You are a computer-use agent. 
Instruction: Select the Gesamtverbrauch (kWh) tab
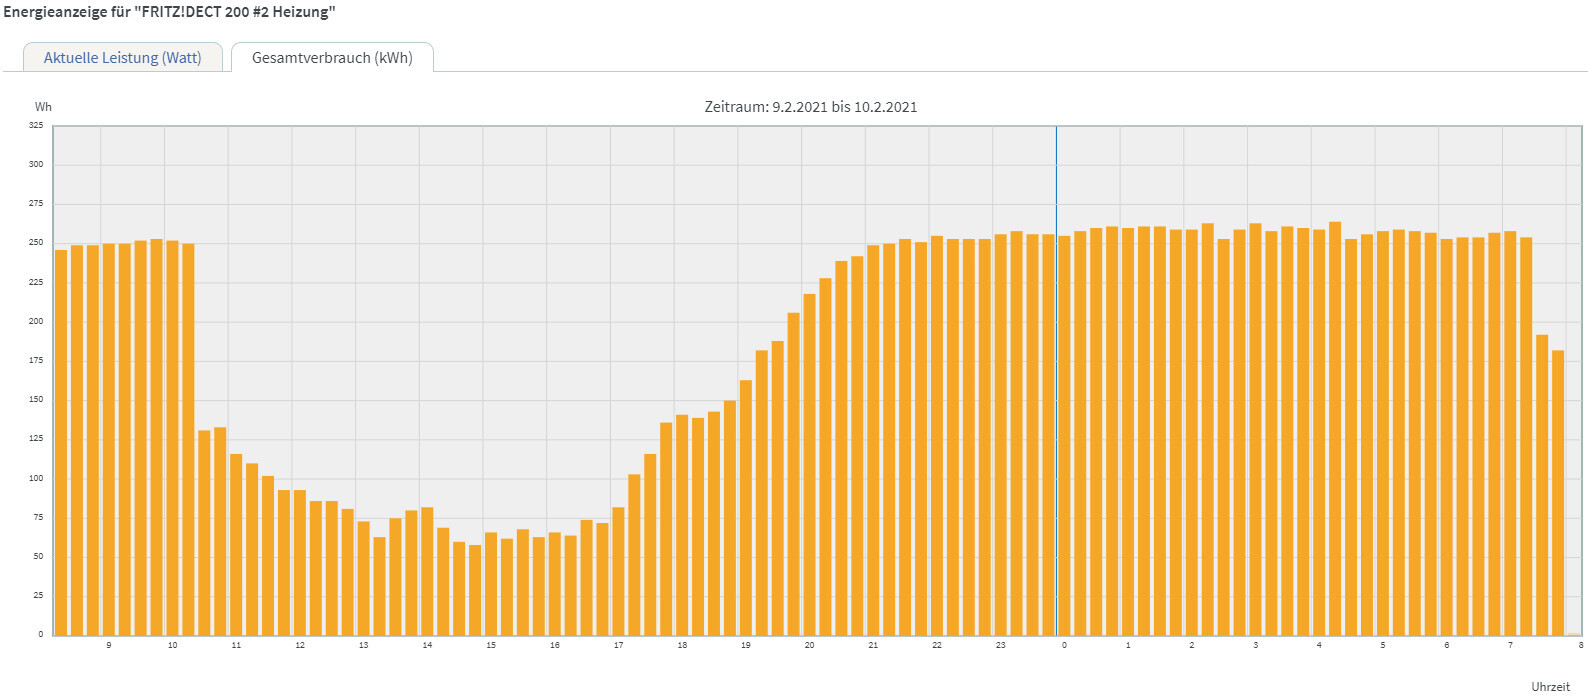pos(332,58)
